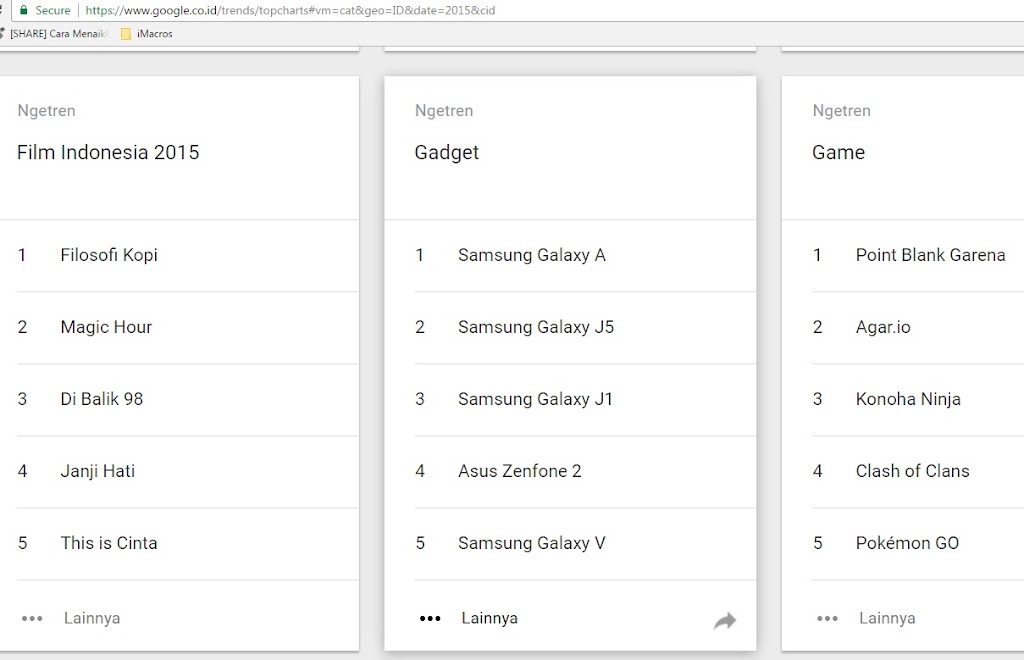This screenshot has height=660, width=1024.
Task: Open Lainnya on the Game card
Action: click(x=887, y=618)
